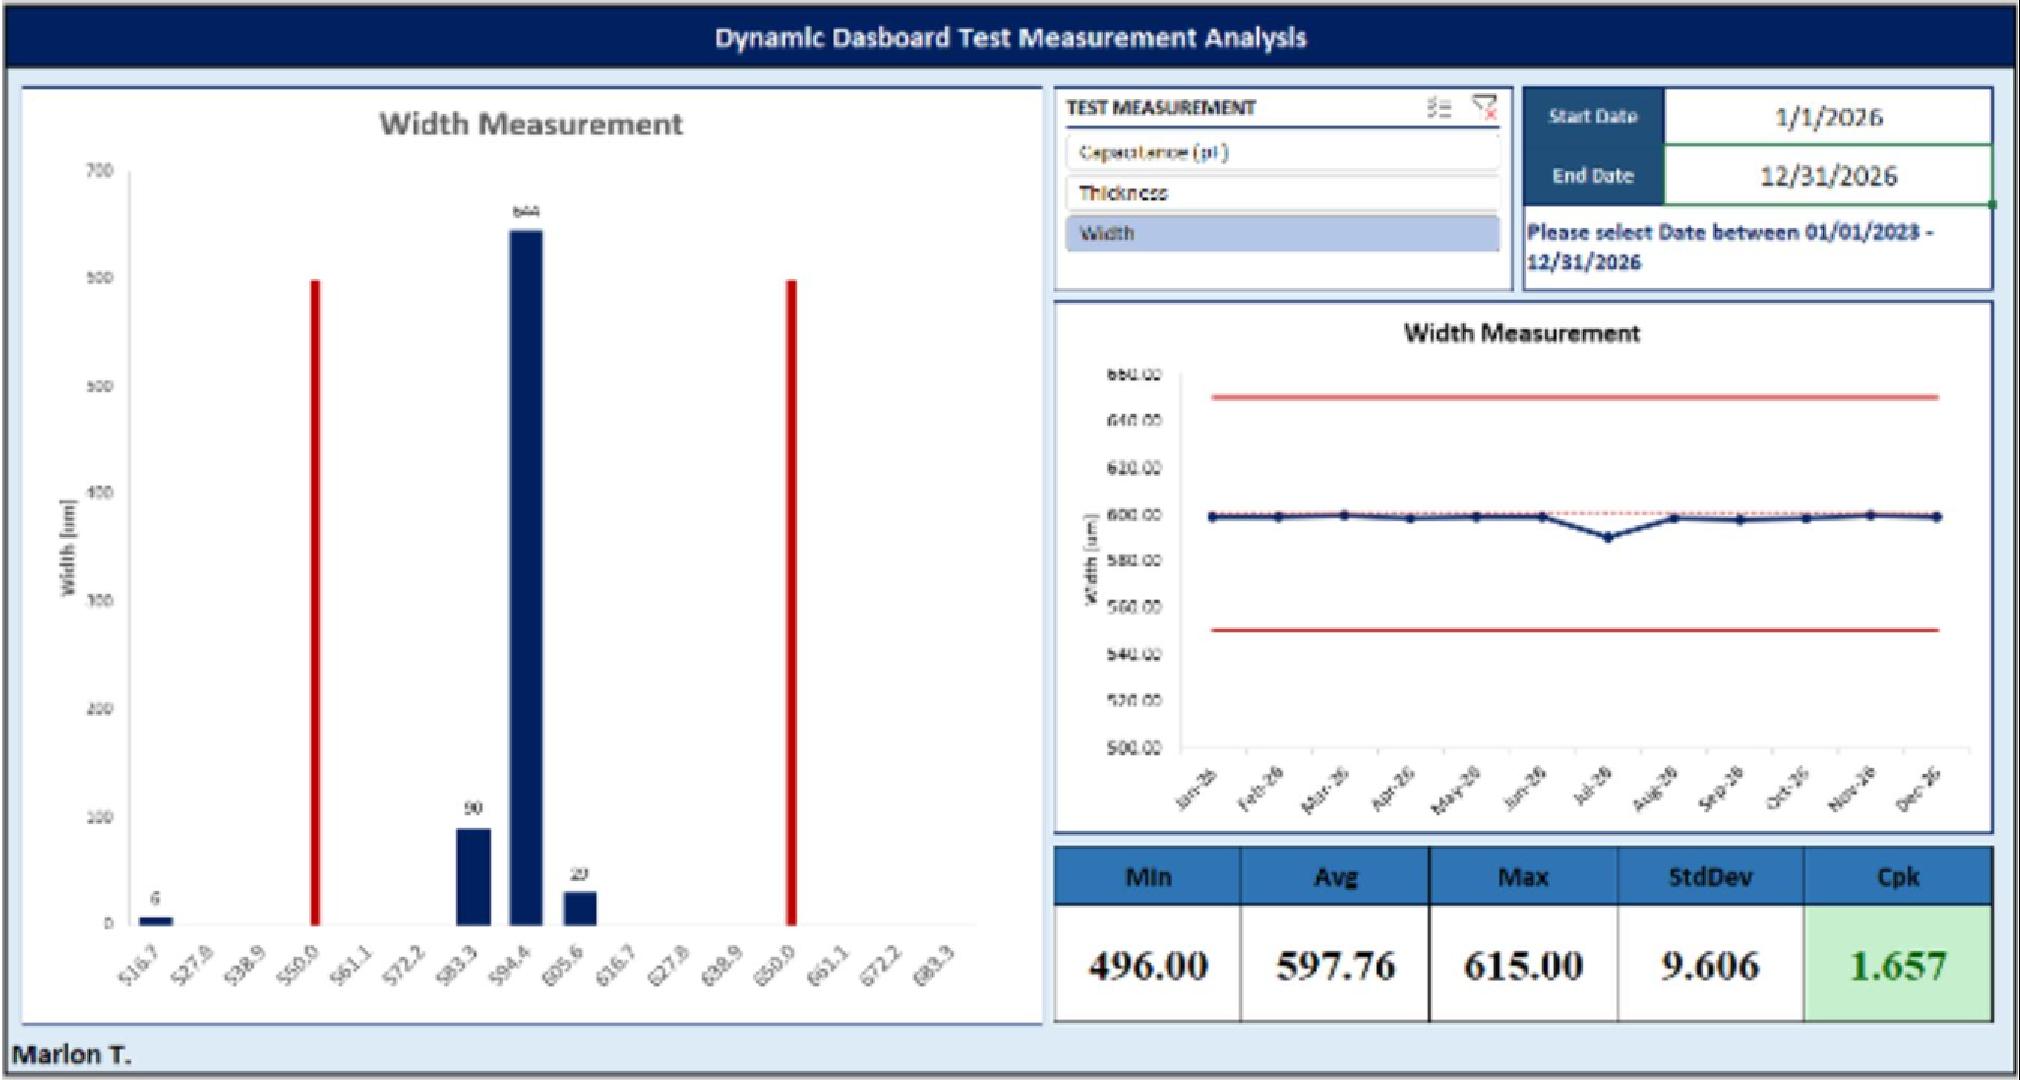Click the TEST MEASUREMENT slicer header
2020x1080 pixels.
tap(1160, 107)
